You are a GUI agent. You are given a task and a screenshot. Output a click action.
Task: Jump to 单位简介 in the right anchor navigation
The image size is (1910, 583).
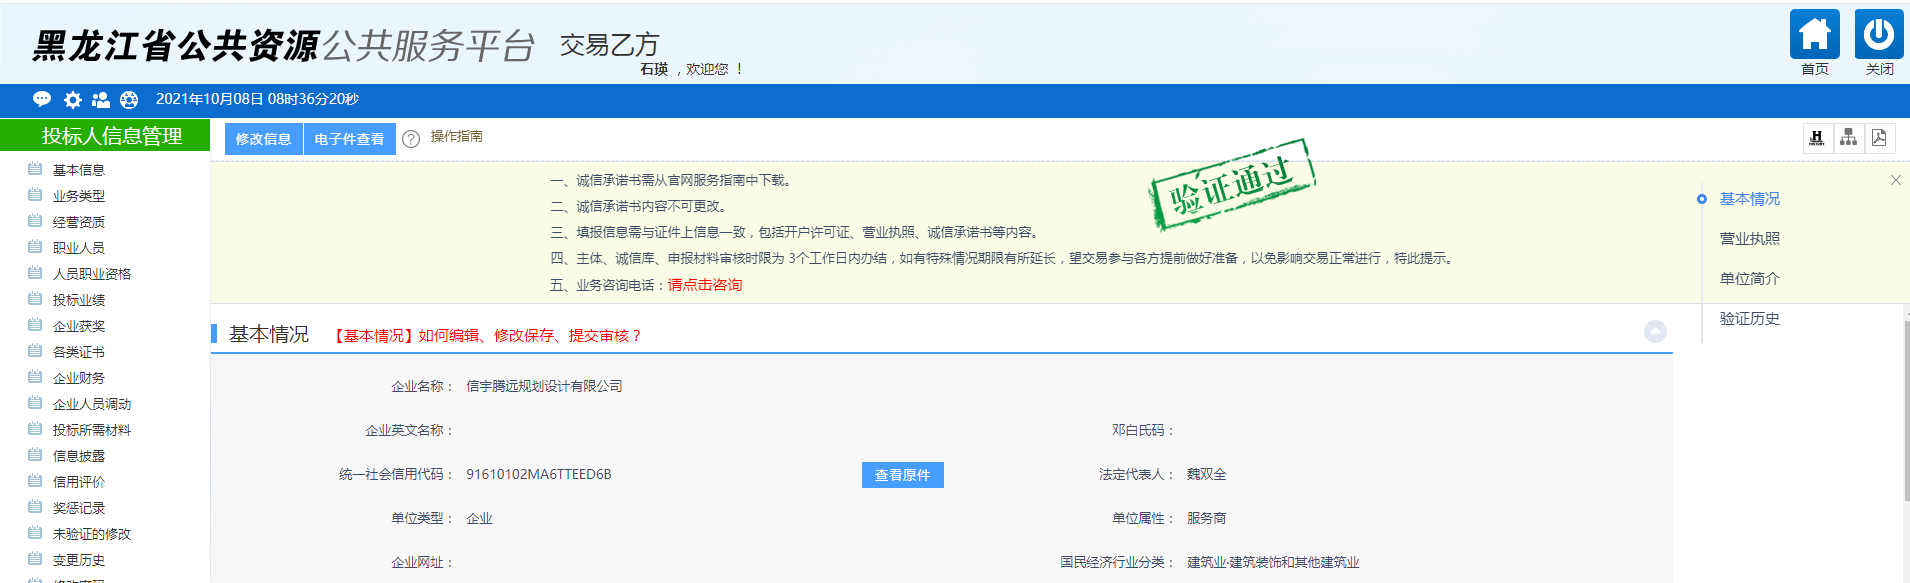click(1749, 279)
